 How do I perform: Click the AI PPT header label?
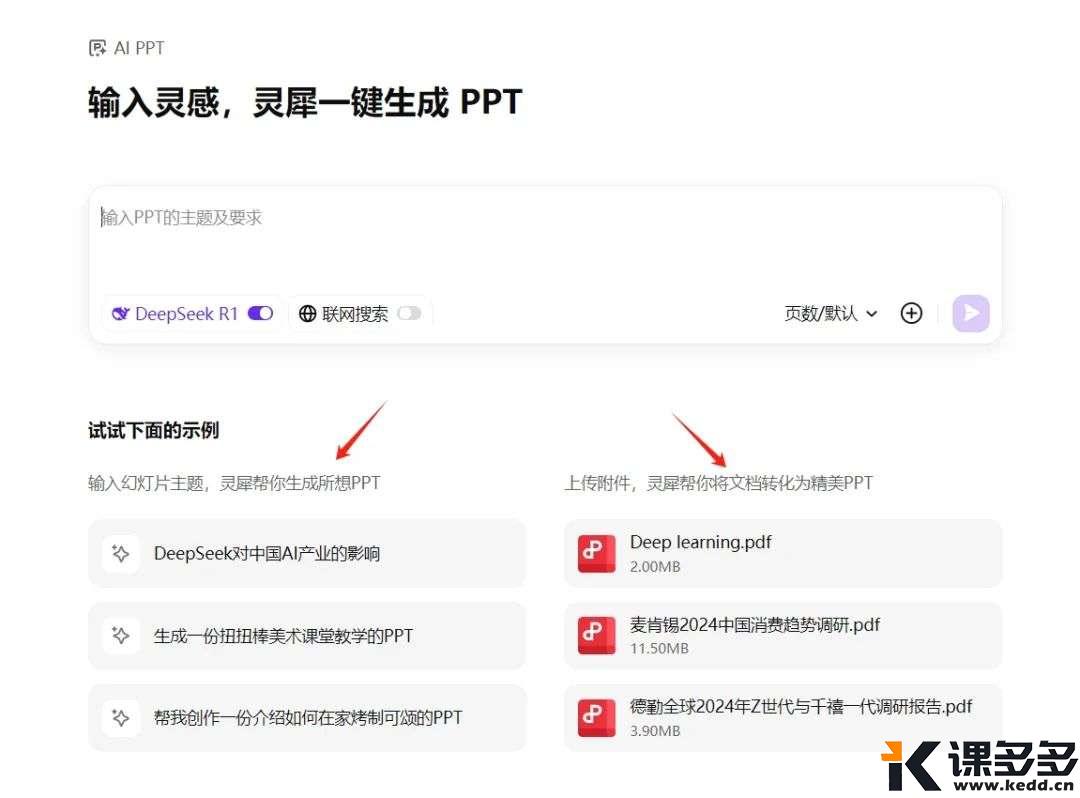click(x=139, y=48)
